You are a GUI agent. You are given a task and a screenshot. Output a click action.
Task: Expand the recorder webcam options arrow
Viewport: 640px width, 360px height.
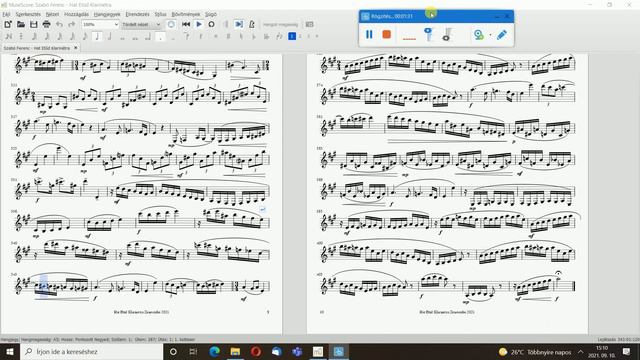[490, 35]
